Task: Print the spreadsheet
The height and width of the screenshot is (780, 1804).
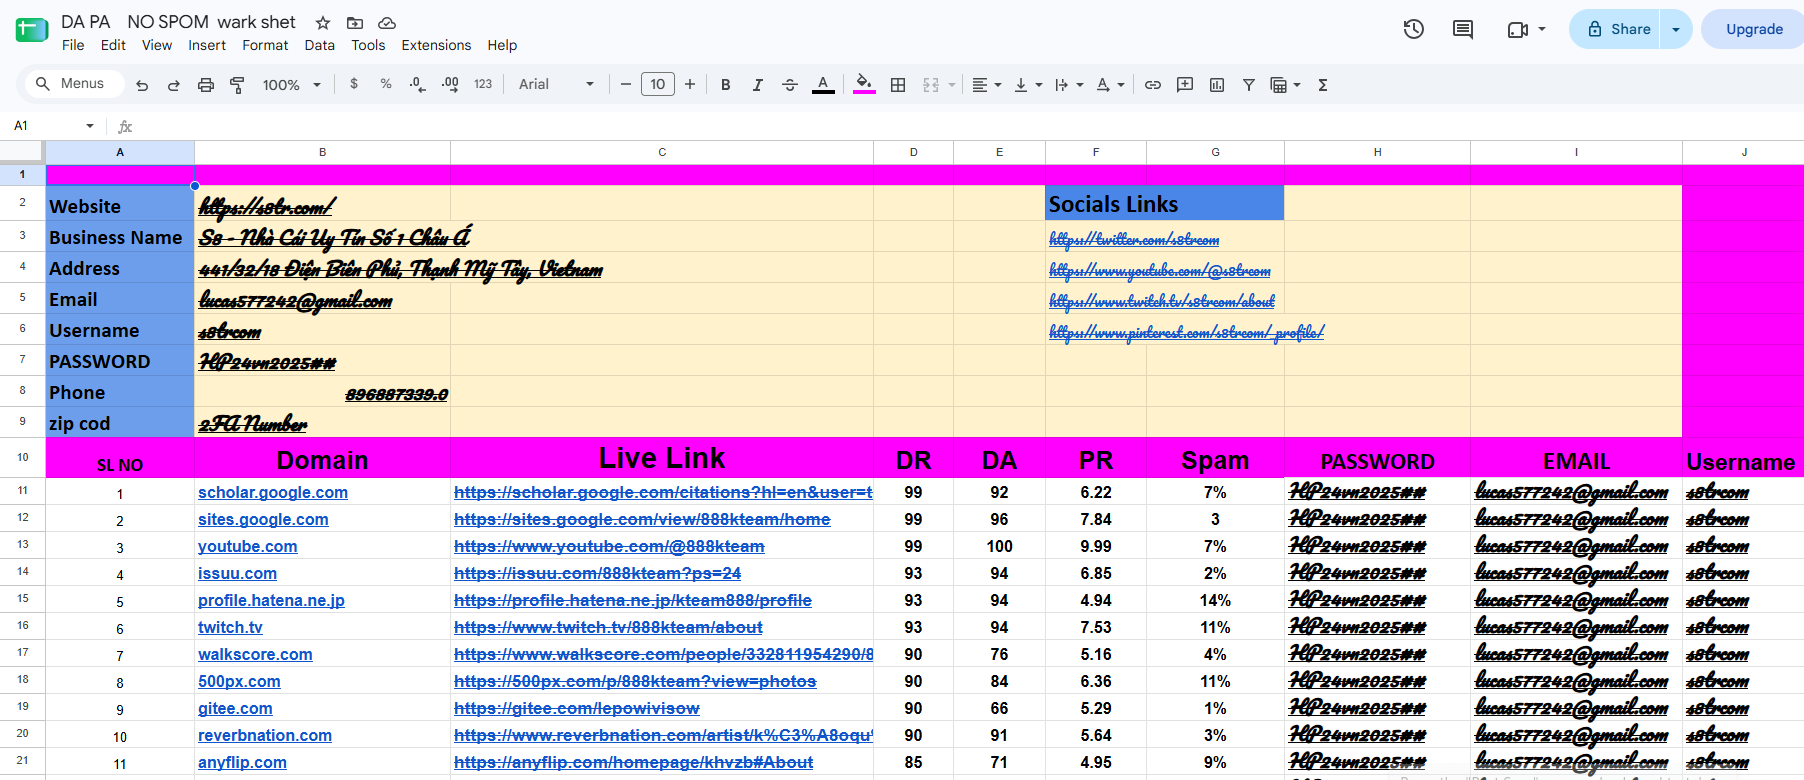Action: coord(206,85)
